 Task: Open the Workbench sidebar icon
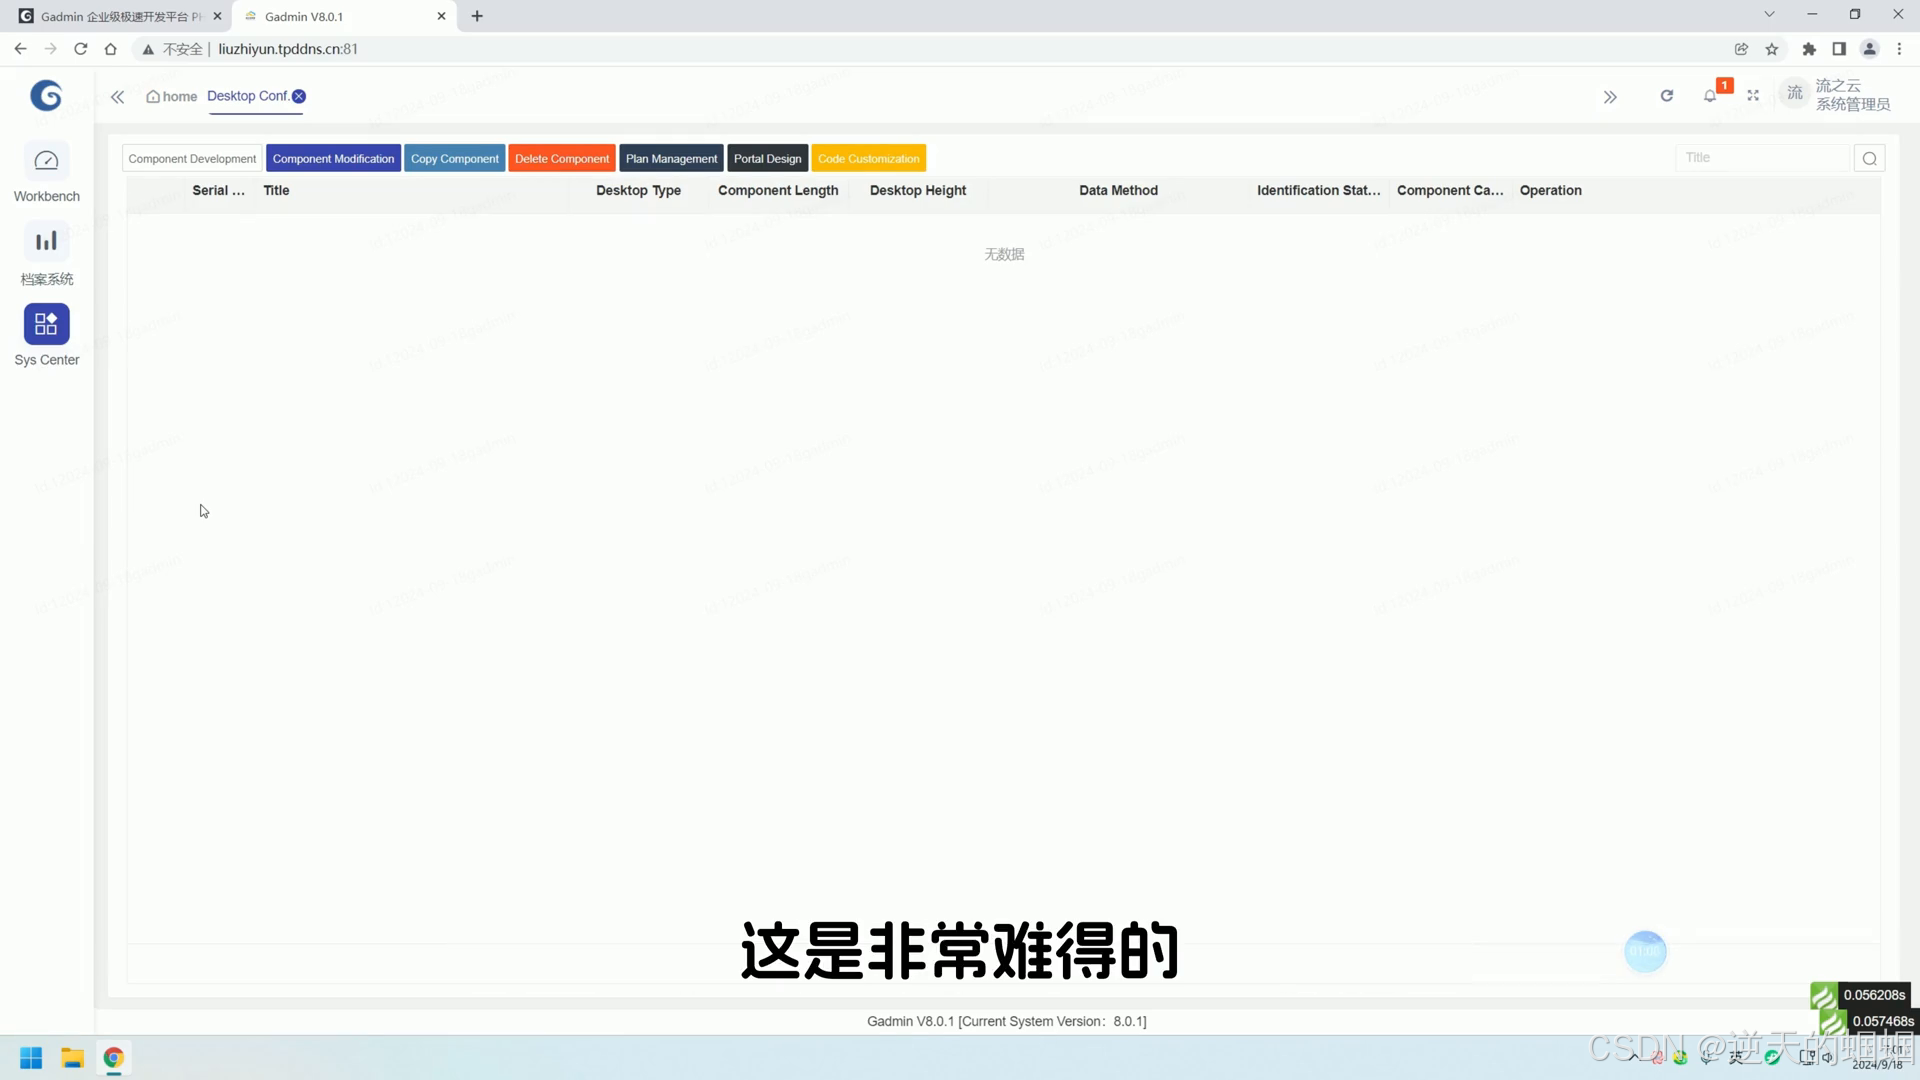point(46,162)
